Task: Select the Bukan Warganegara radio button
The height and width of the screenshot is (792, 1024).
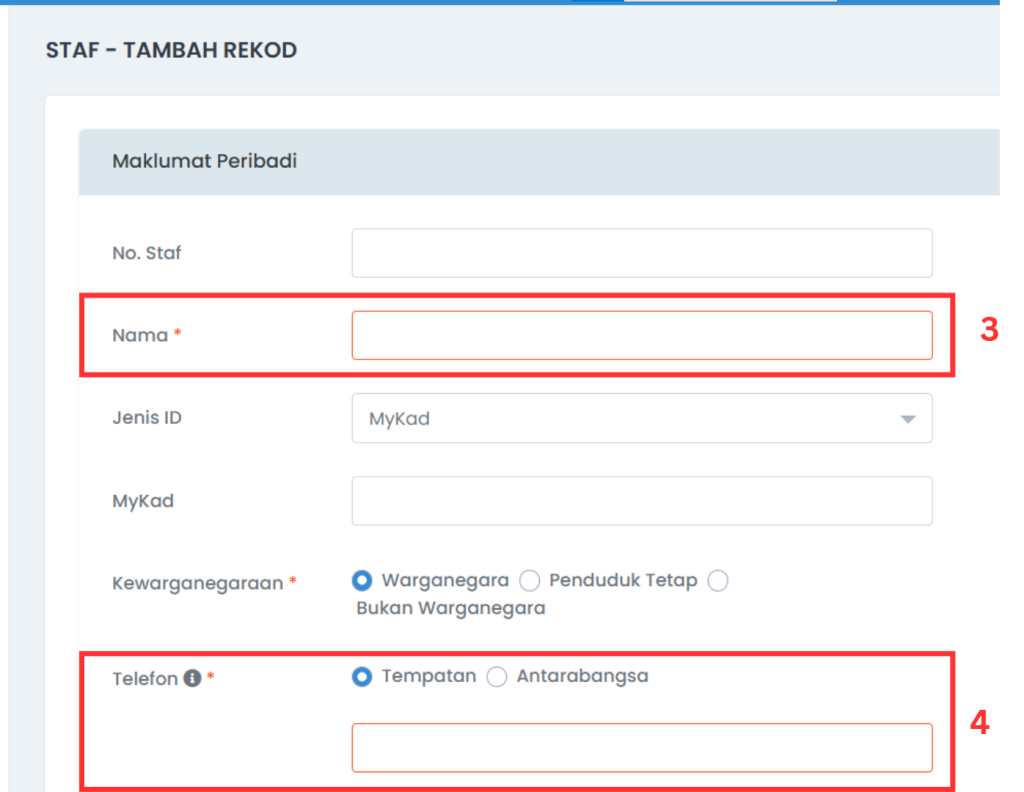Action: pyautogui.click(x=718, y=580)
